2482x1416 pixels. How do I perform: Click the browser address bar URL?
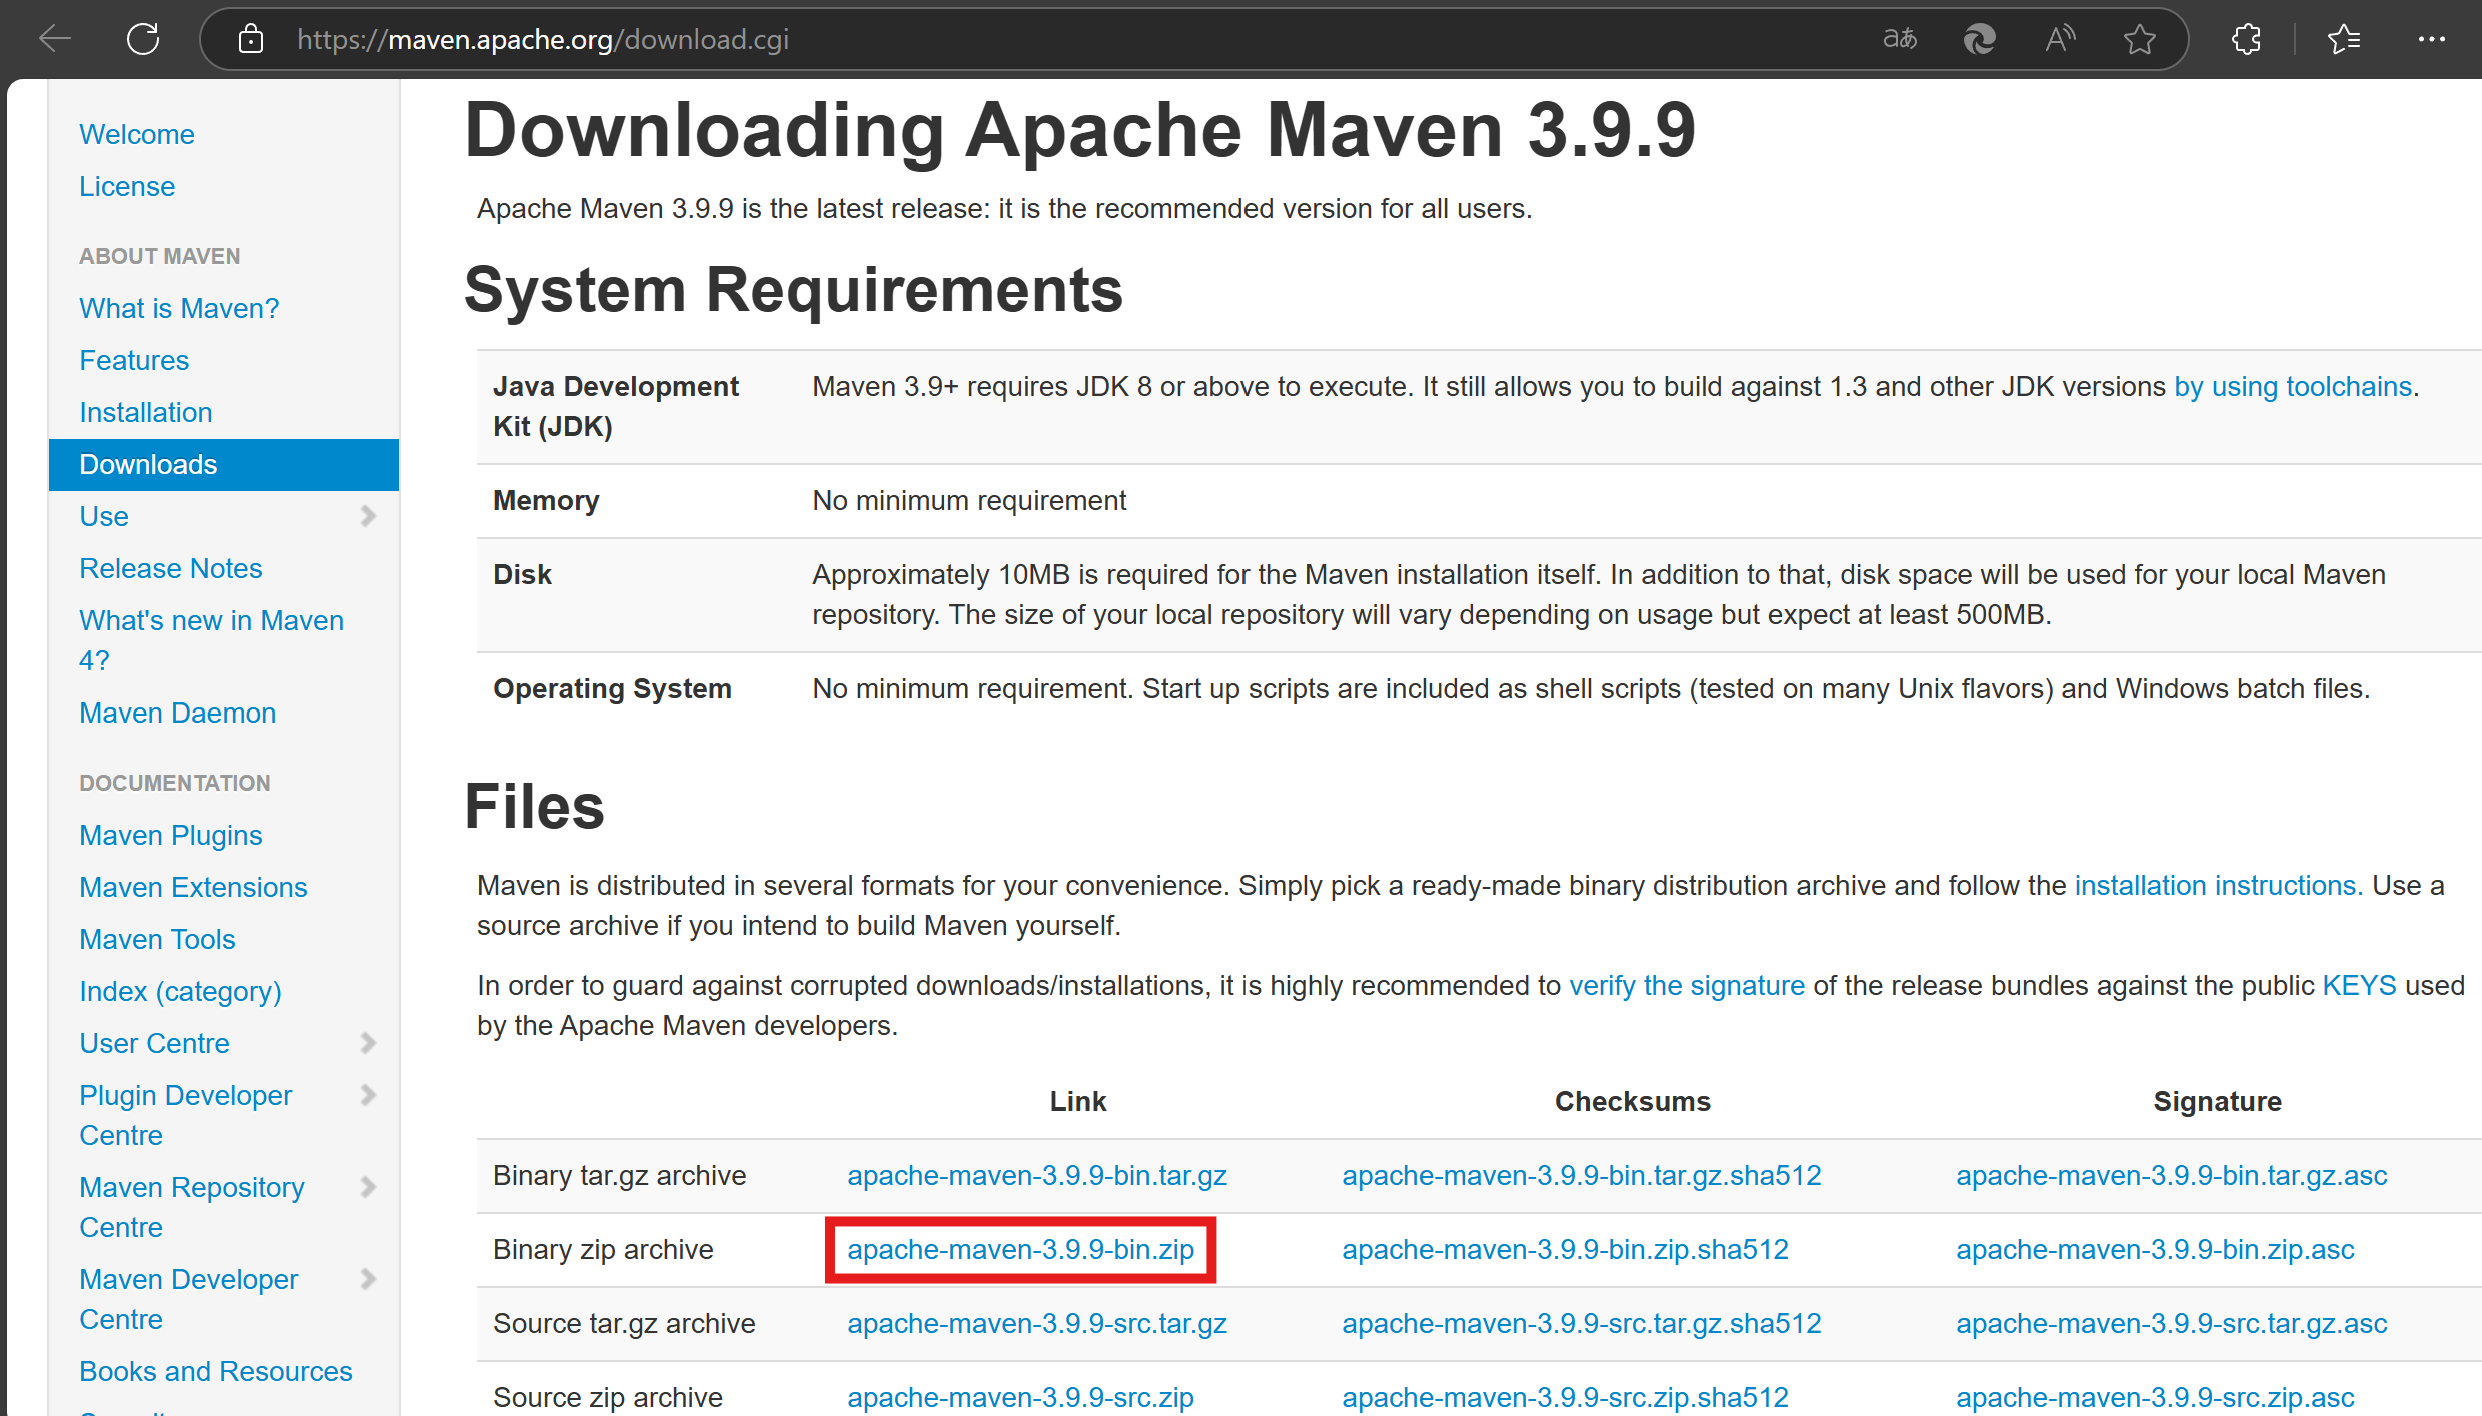542,39
